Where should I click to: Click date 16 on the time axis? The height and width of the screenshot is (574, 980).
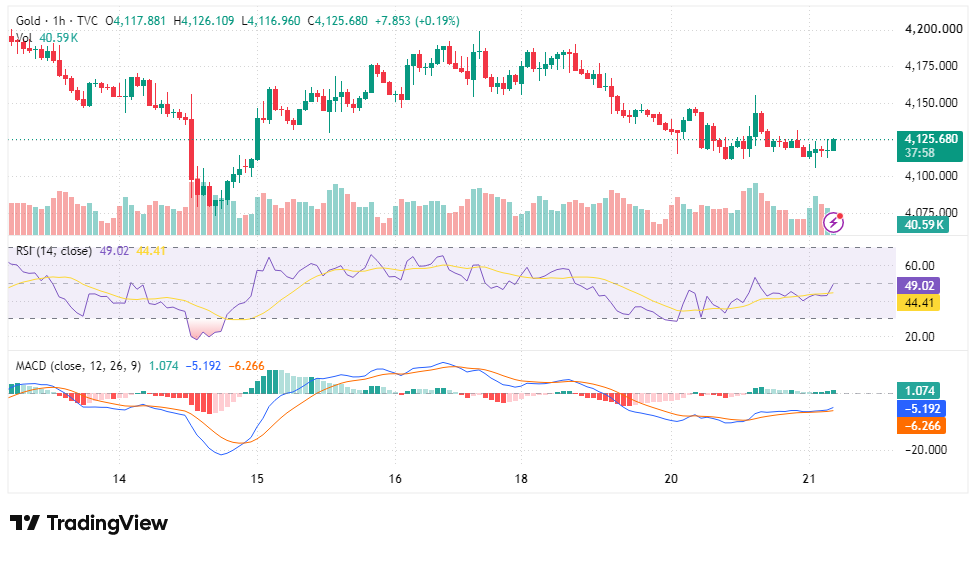[395, 479]
